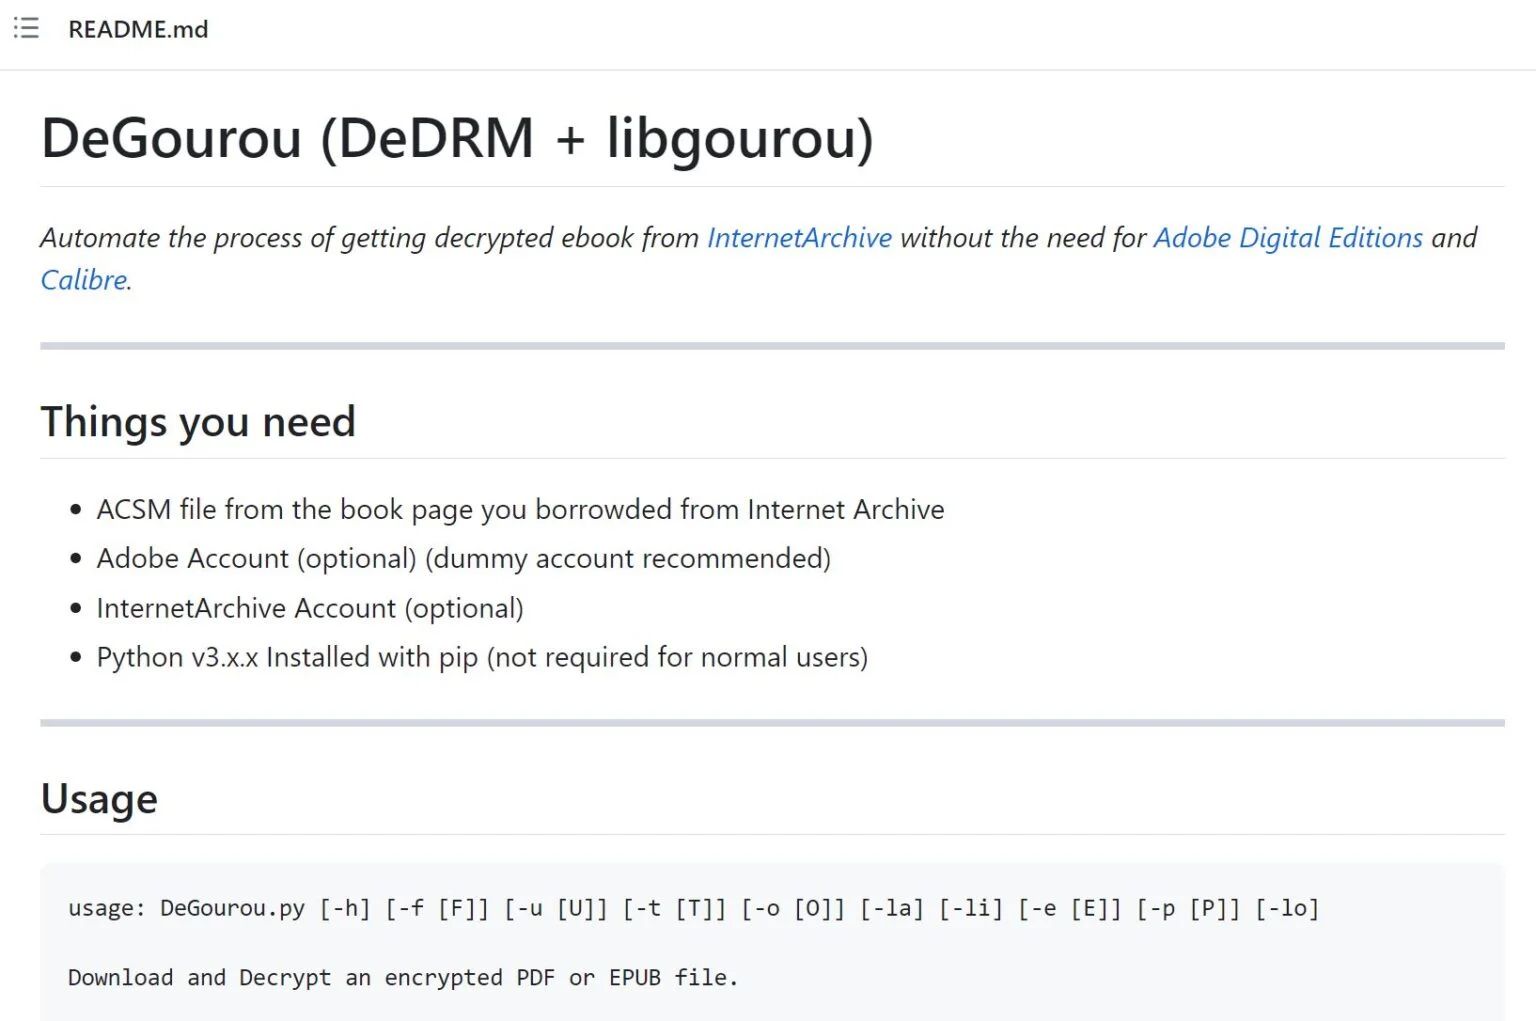Open the InternetArchive link
1536x1021 pixels.
point(799,238)
